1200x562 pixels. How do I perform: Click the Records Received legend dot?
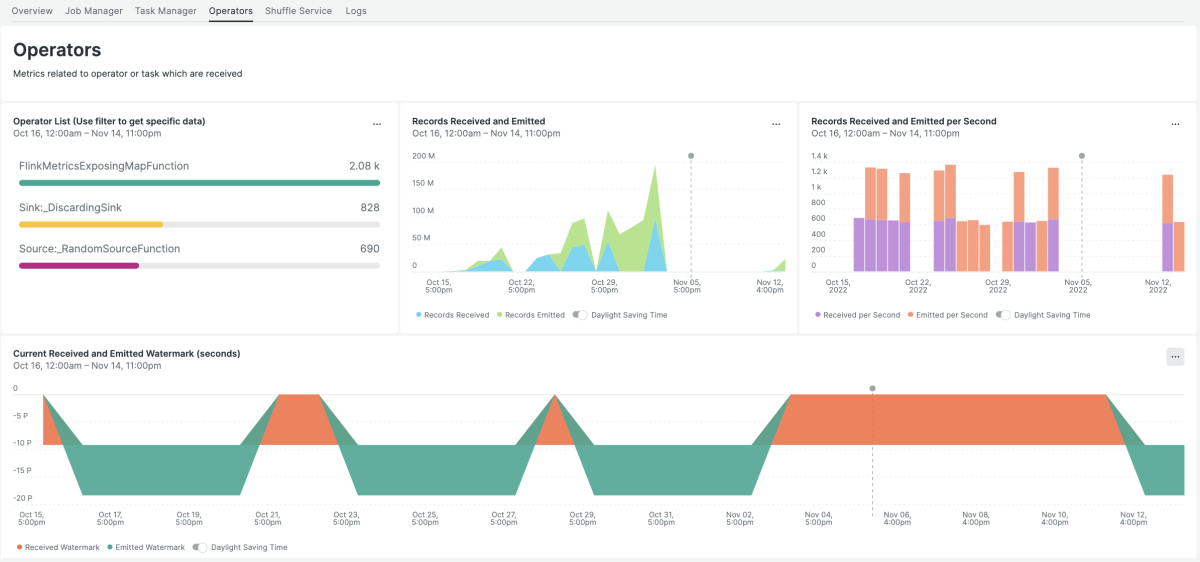(x=418, y=315)
